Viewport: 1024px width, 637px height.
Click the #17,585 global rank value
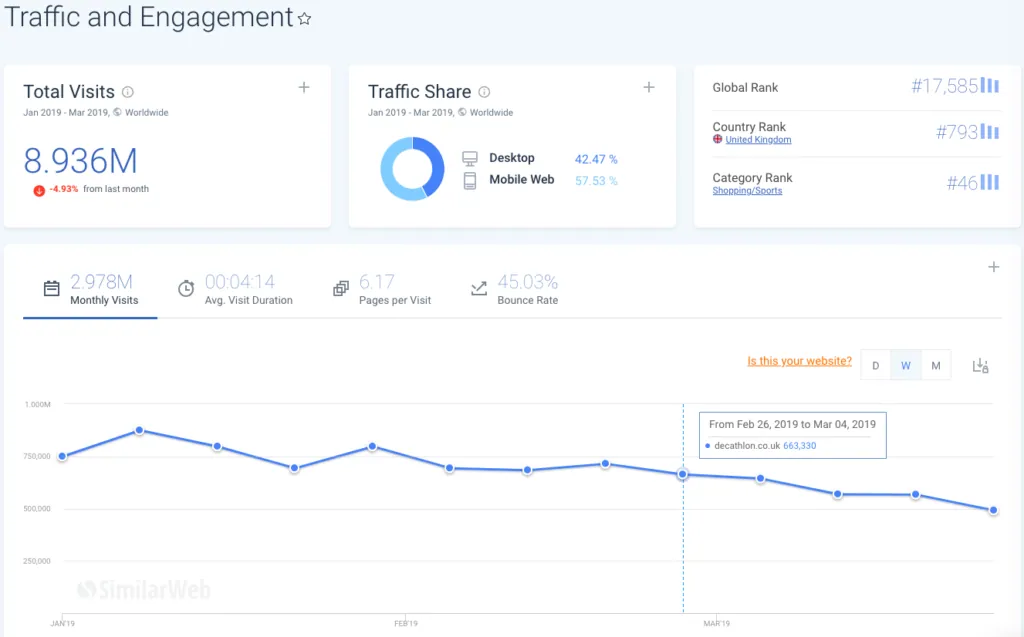click(x=944, y=86)
